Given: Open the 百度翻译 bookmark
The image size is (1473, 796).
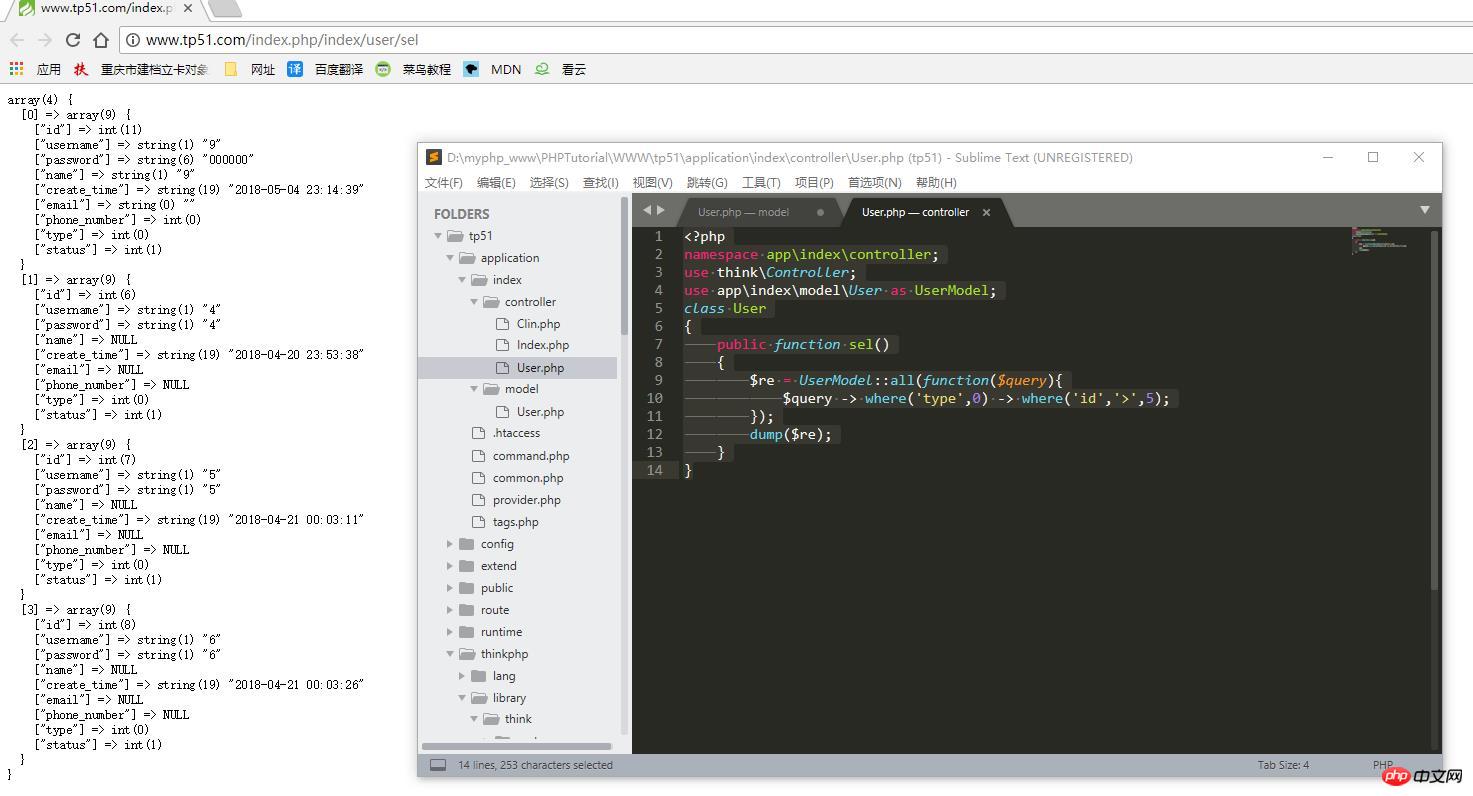Looking at the screenshot, I should point(326,69).
